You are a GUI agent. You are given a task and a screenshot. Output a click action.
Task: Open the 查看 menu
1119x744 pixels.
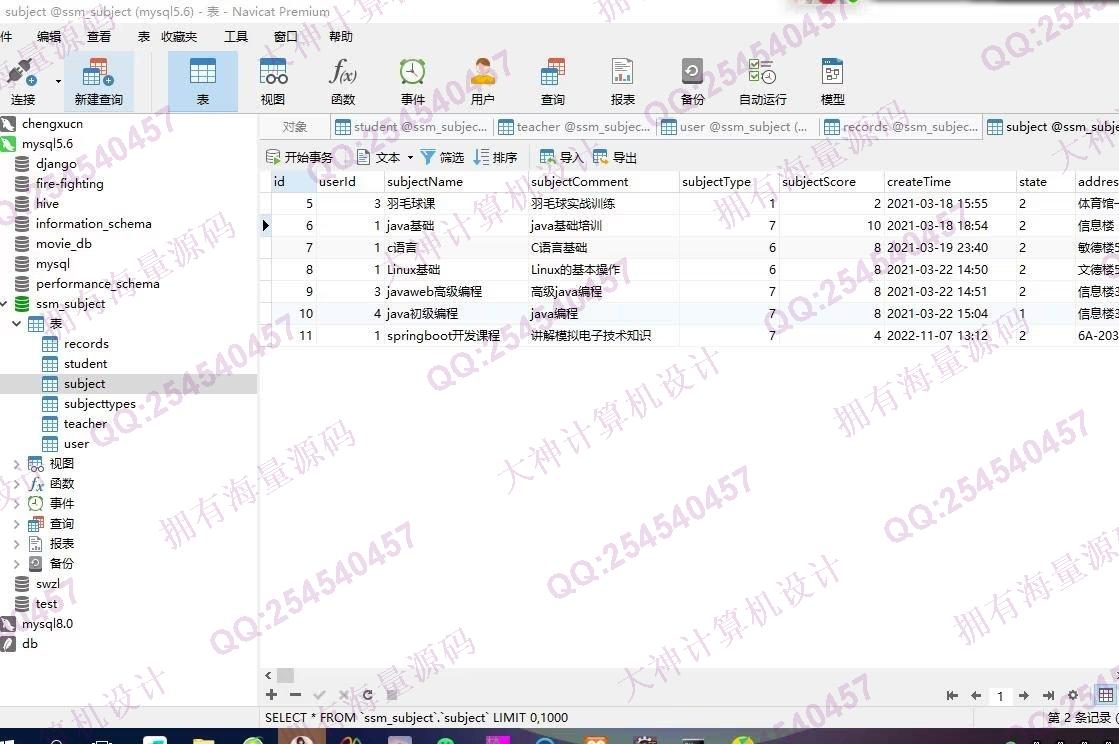pos(99,36)
